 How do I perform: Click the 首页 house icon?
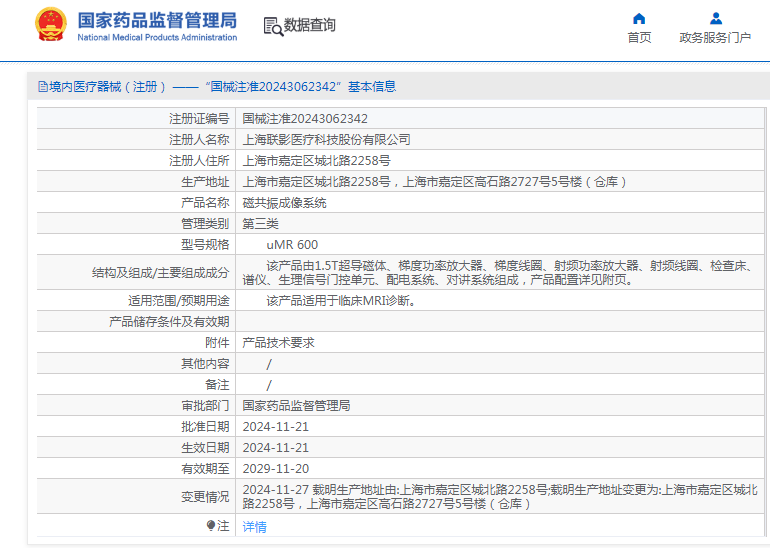point(639,18)
